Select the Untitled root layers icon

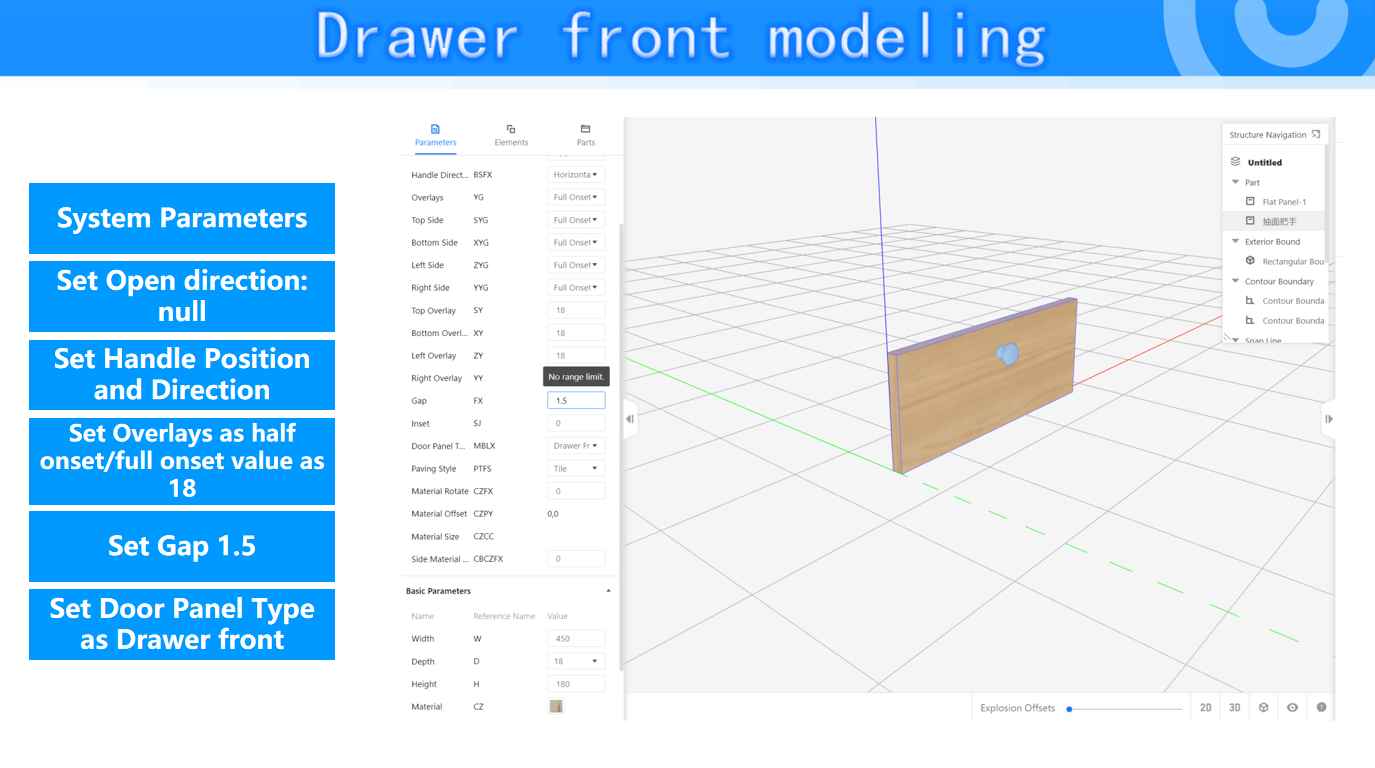pos(1235,161)
